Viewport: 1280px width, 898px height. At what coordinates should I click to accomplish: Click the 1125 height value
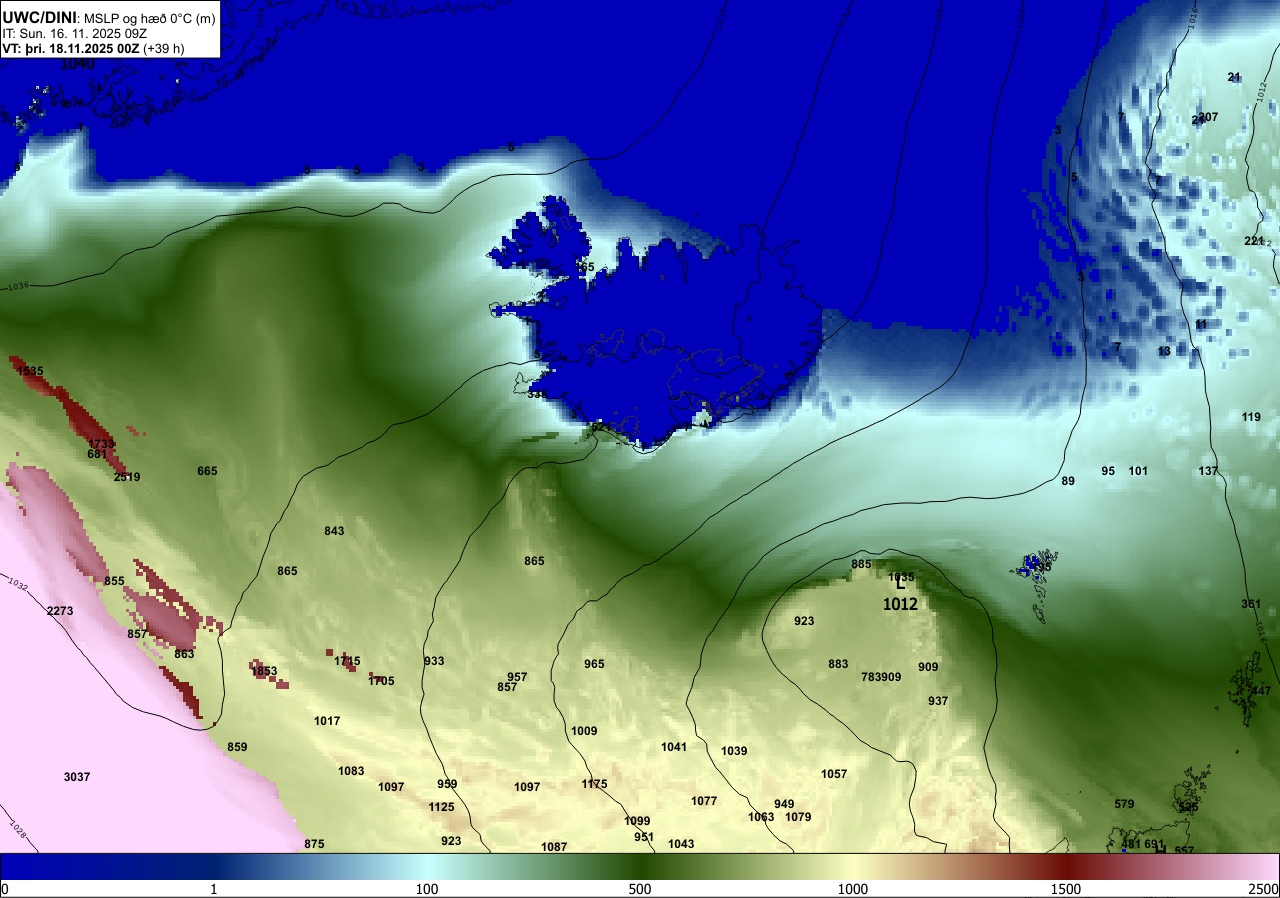441,807
